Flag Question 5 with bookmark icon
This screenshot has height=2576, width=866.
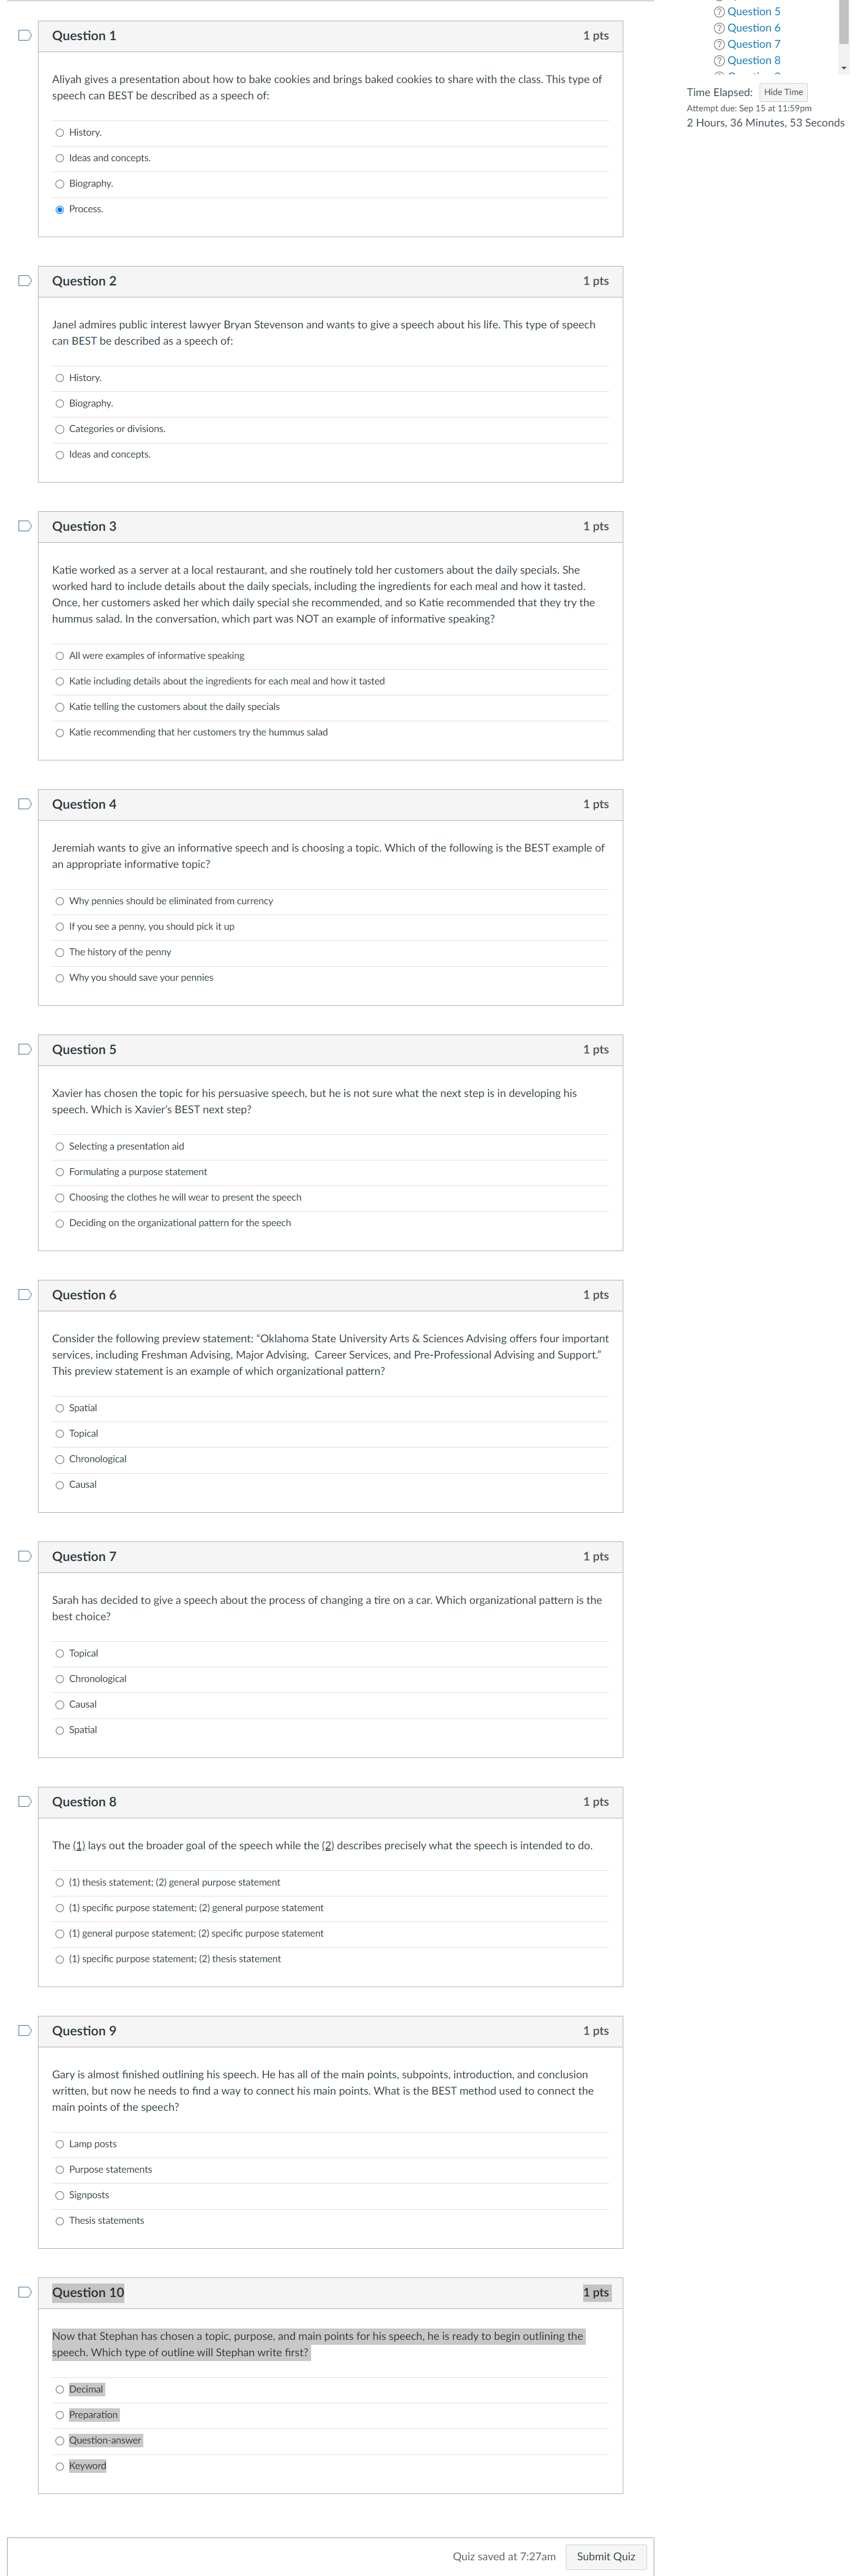(25, 1049)
